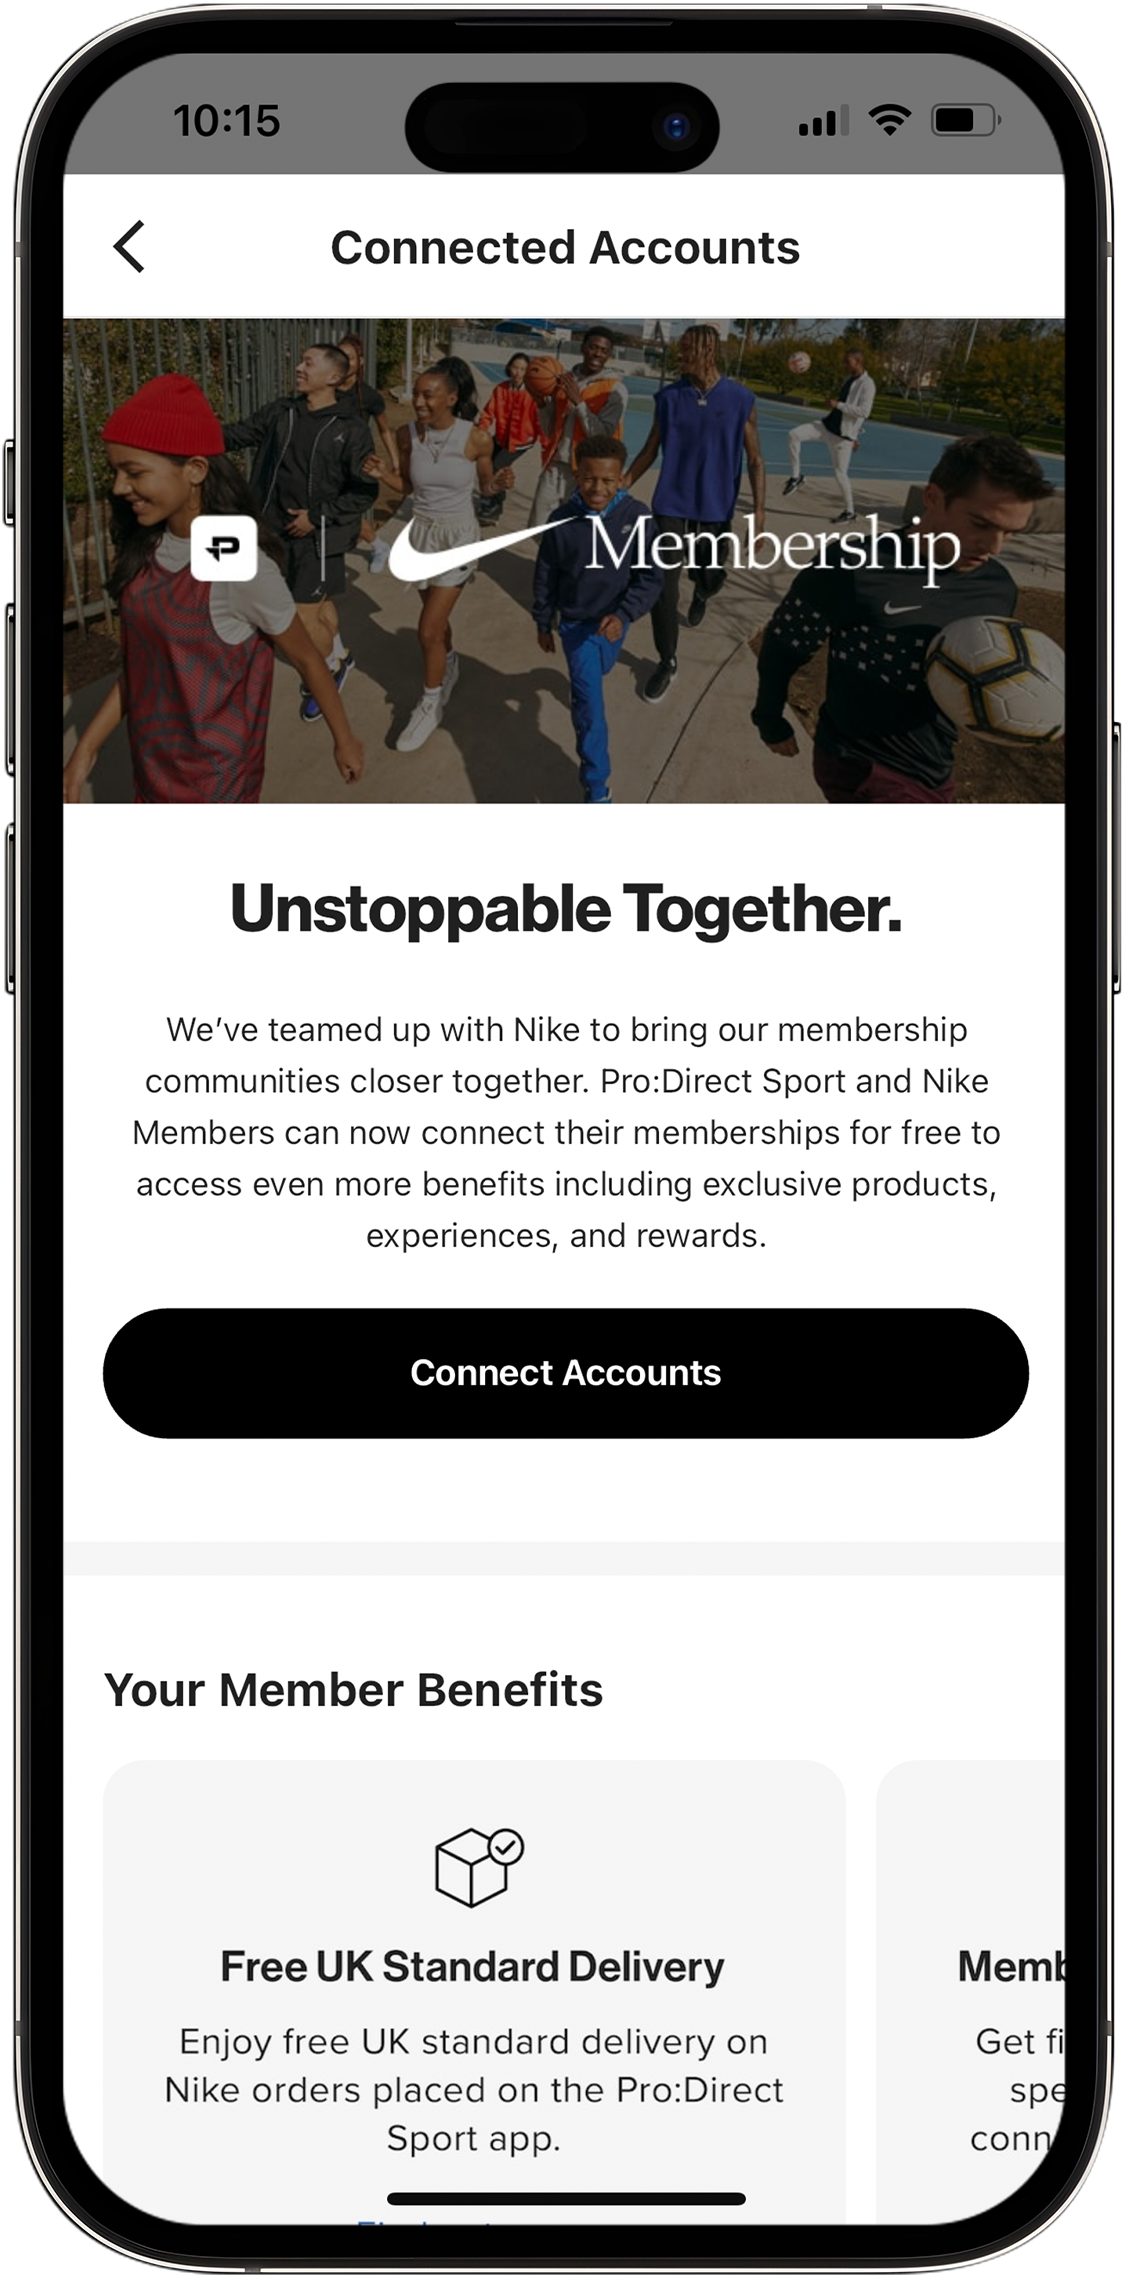Click the Connect Accounts button

point(566,1373)
